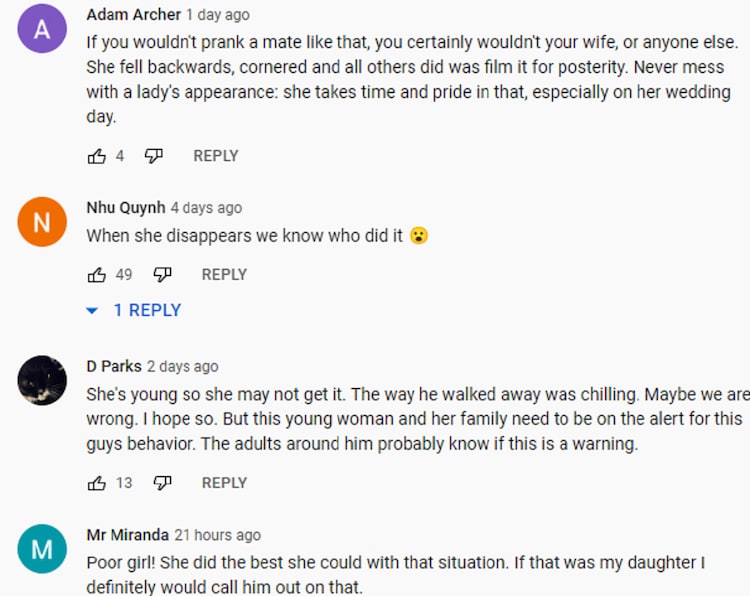Dislike D Parks' comment

coord(162,483)
